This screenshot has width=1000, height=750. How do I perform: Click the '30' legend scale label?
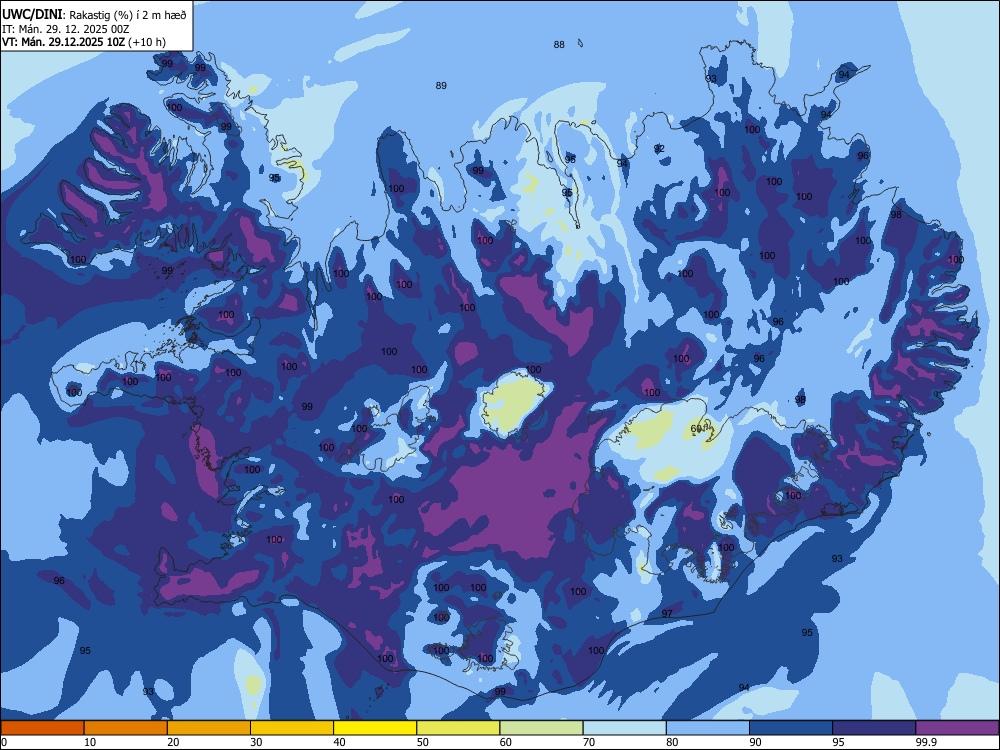(256, 742)
